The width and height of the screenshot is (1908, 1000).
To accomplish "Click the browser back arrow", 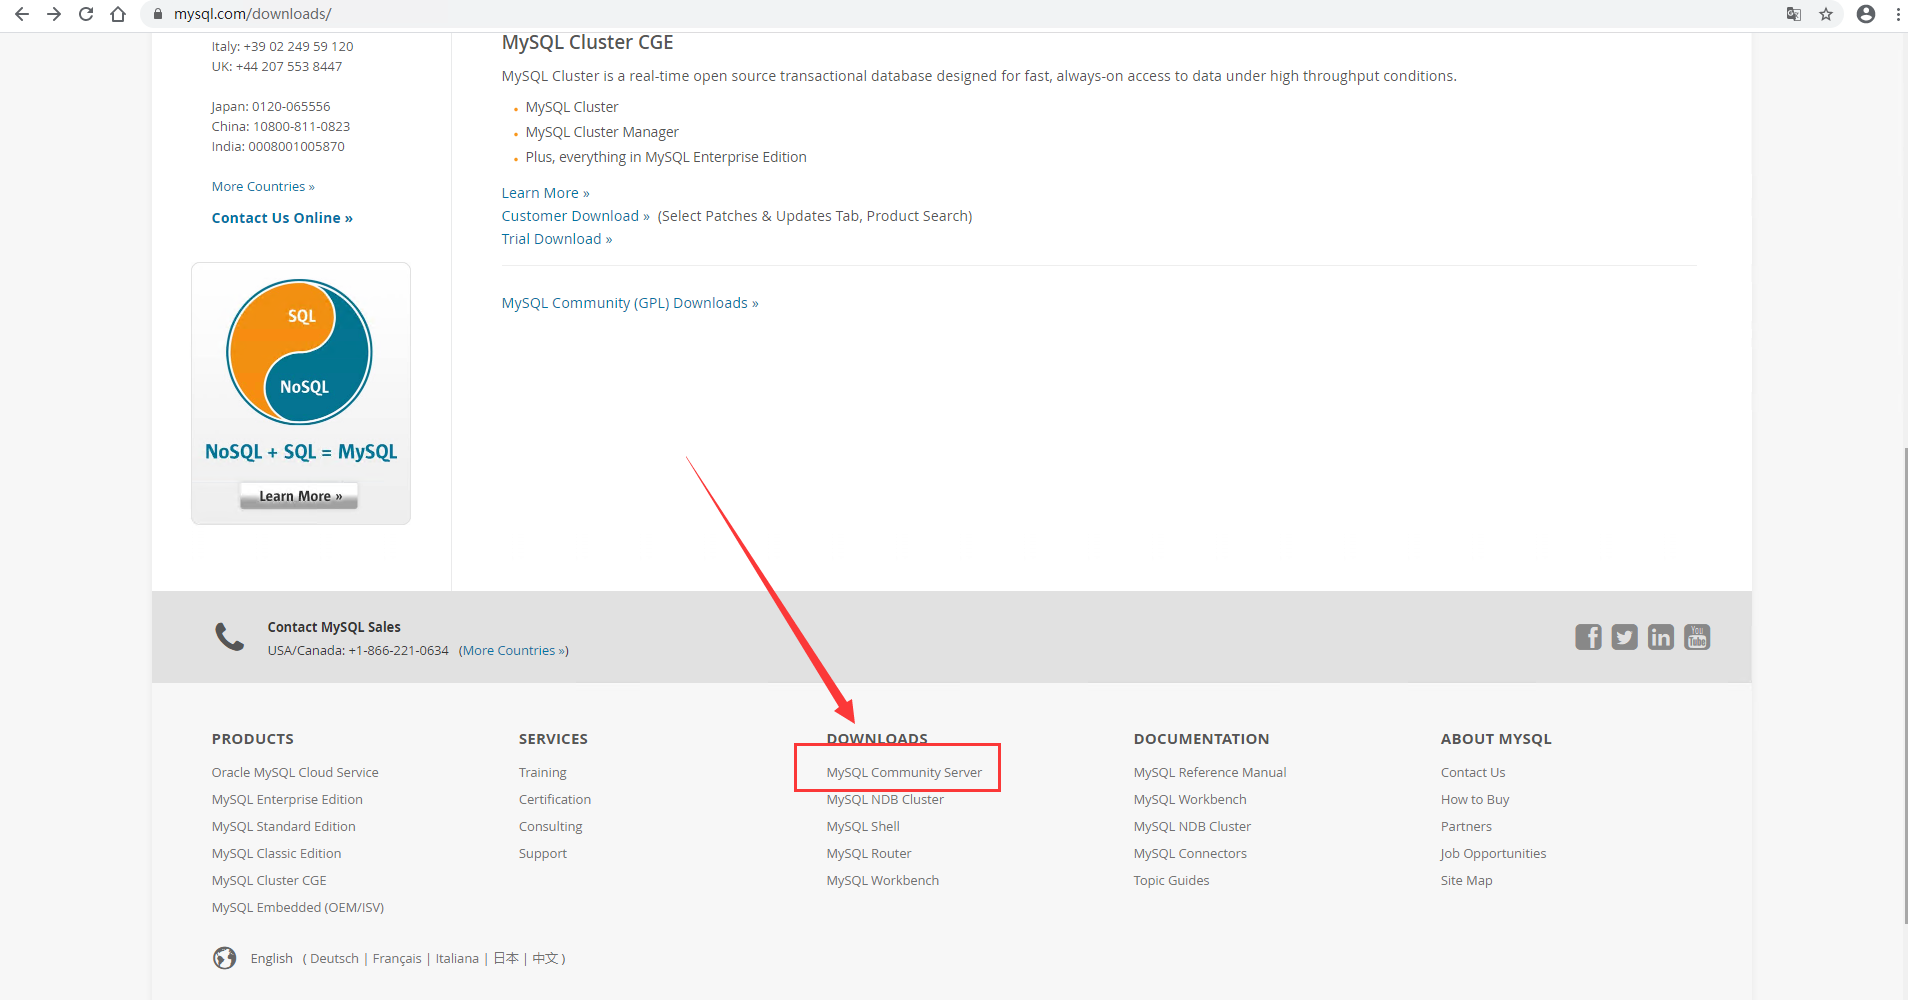I will coord(22,14).
